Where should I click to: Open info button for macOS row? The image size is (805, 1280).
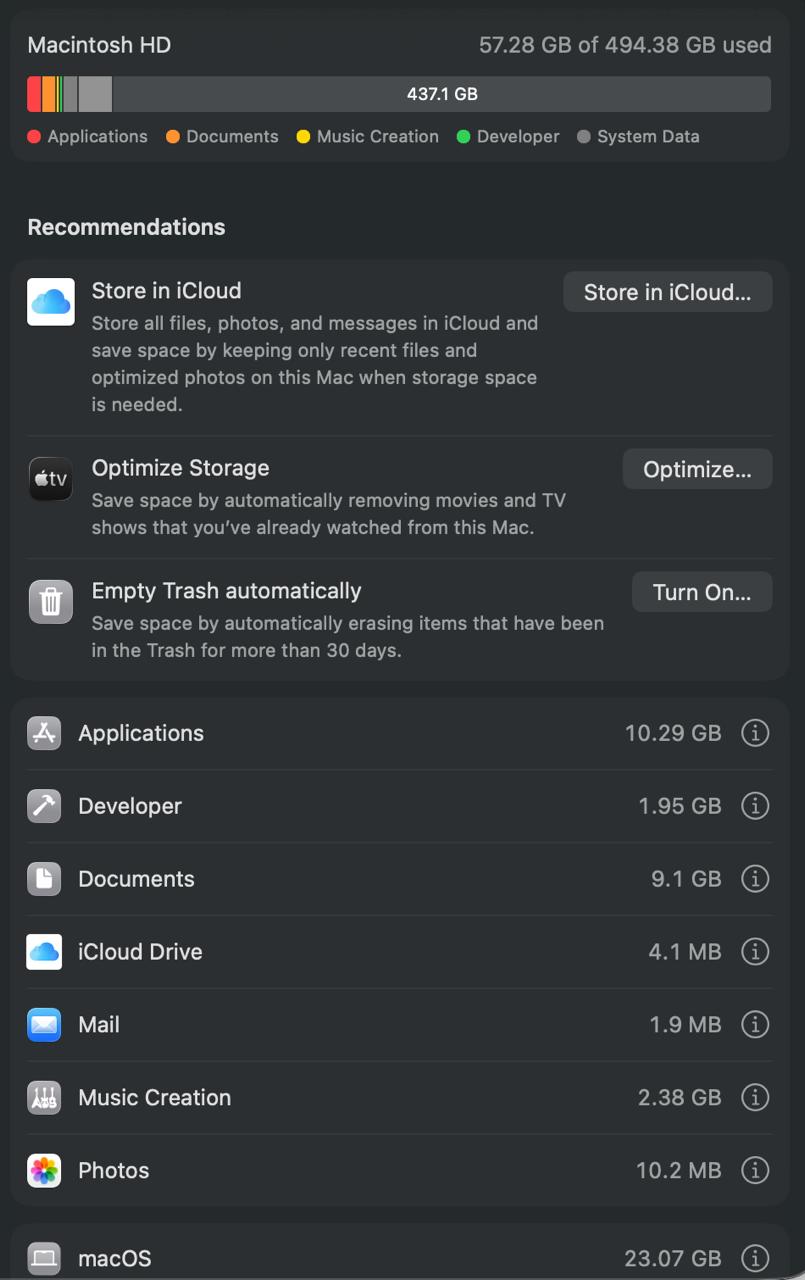pos(755,1258)
